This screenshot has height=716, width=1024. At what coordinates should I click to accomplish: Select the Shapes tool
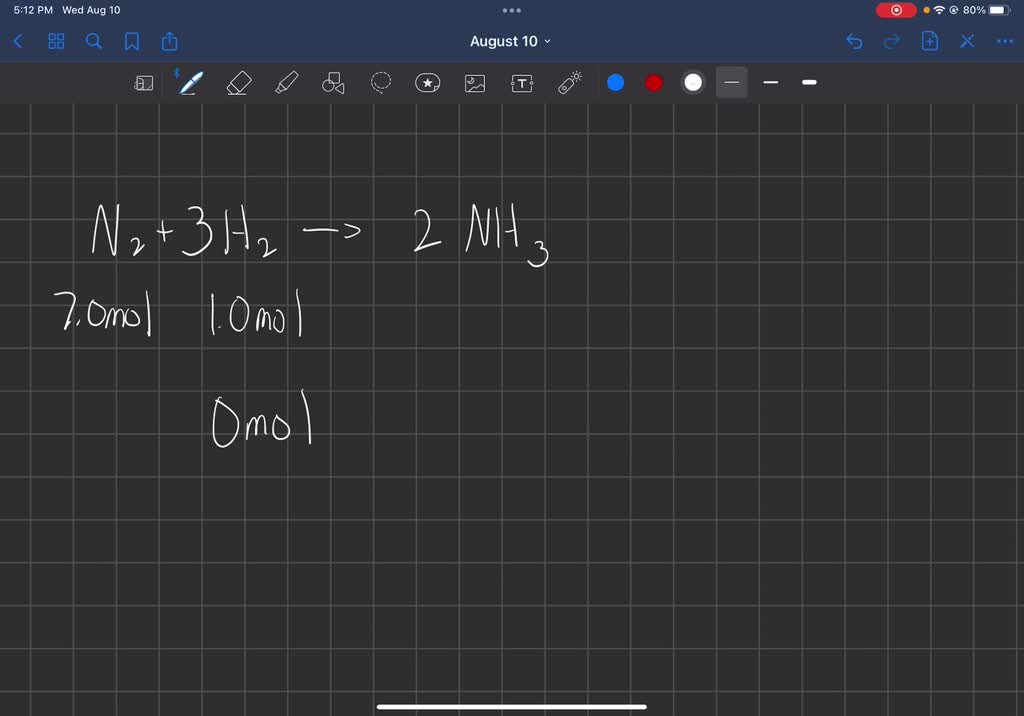coord(333,83)
